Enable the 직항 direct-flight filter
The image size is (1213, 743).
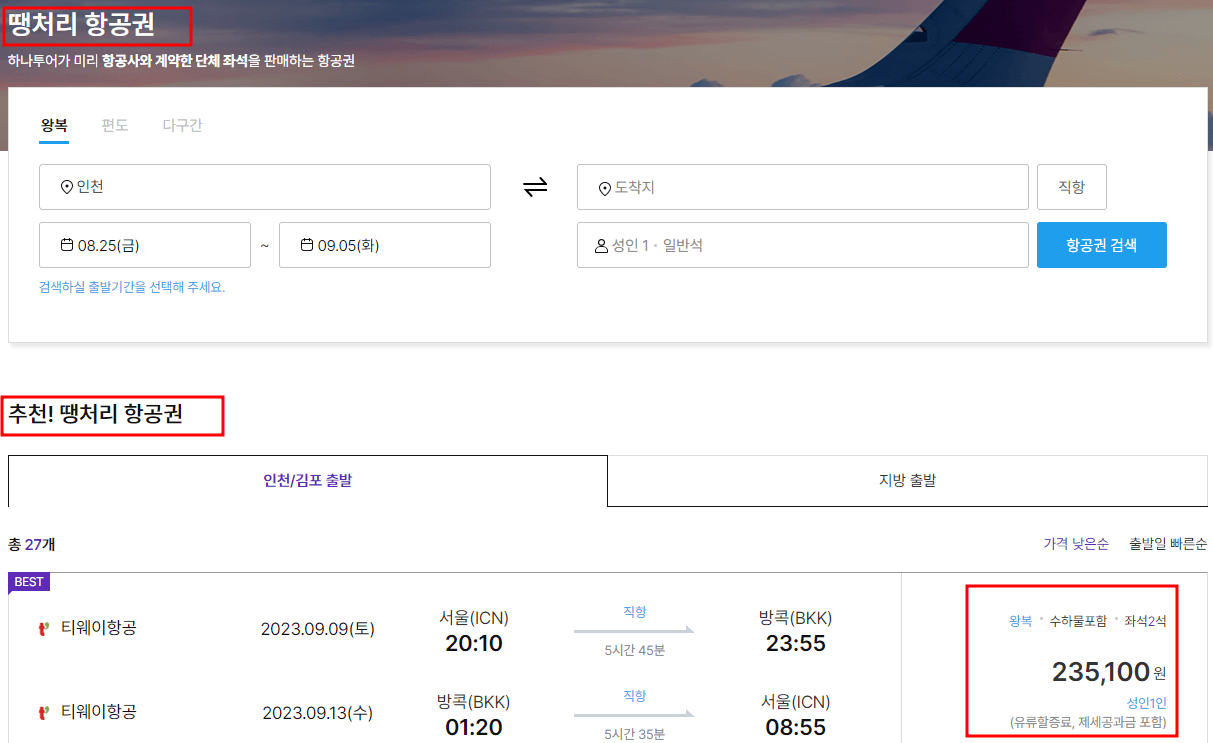[1070, 187]
